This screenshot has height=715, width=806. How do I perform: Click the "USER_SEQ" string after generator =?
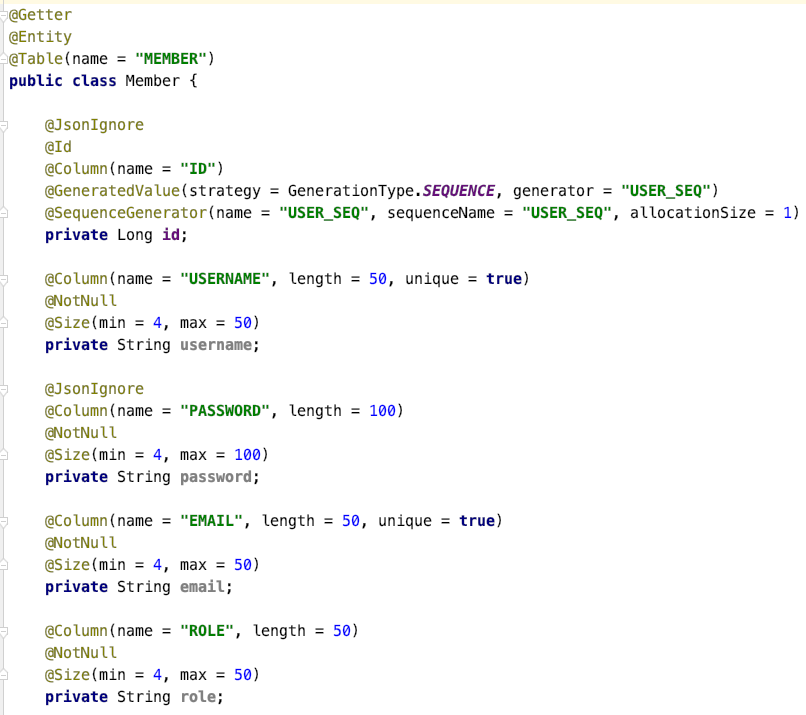click(x=666, y=191)
